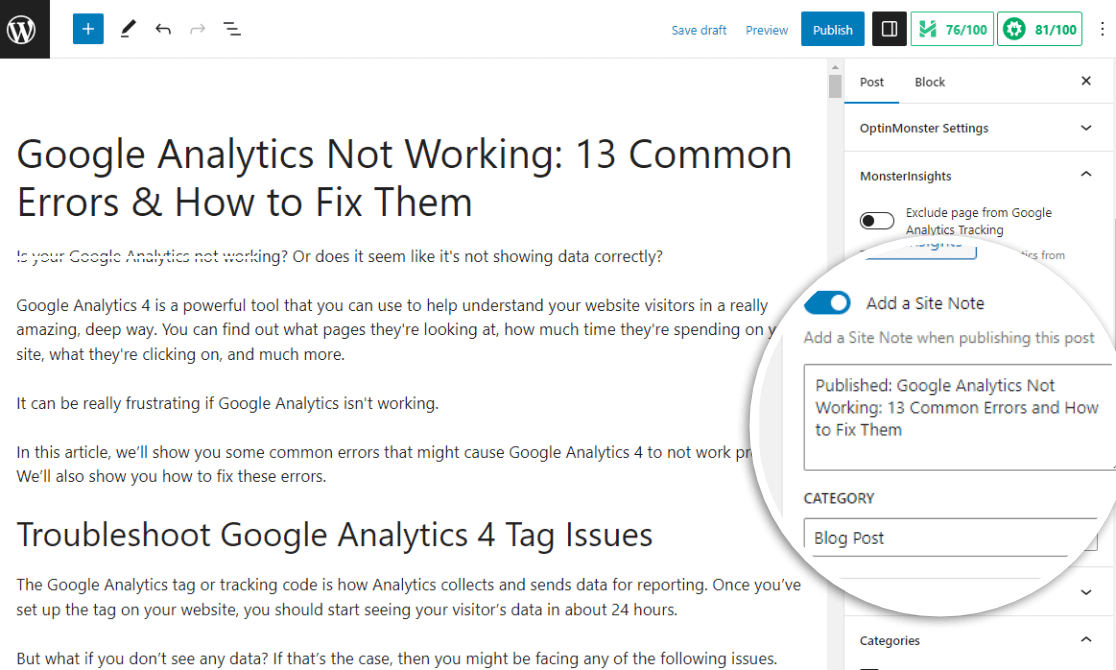This screenshot has width=1116, height=670.
Task: Turn off the Add a Site Note toggle
Action: 828,303
